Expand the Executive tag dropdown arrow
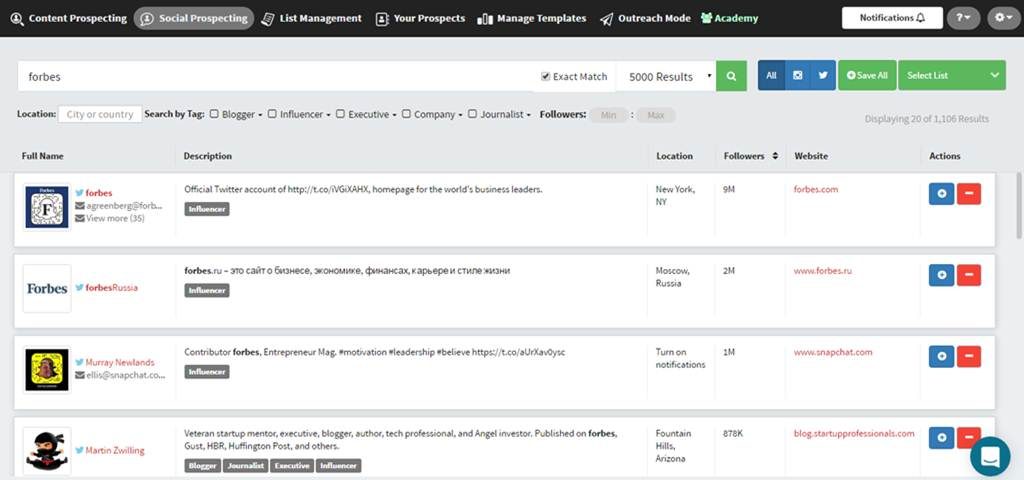This screenshot has width=1024, height=480. 394,115
